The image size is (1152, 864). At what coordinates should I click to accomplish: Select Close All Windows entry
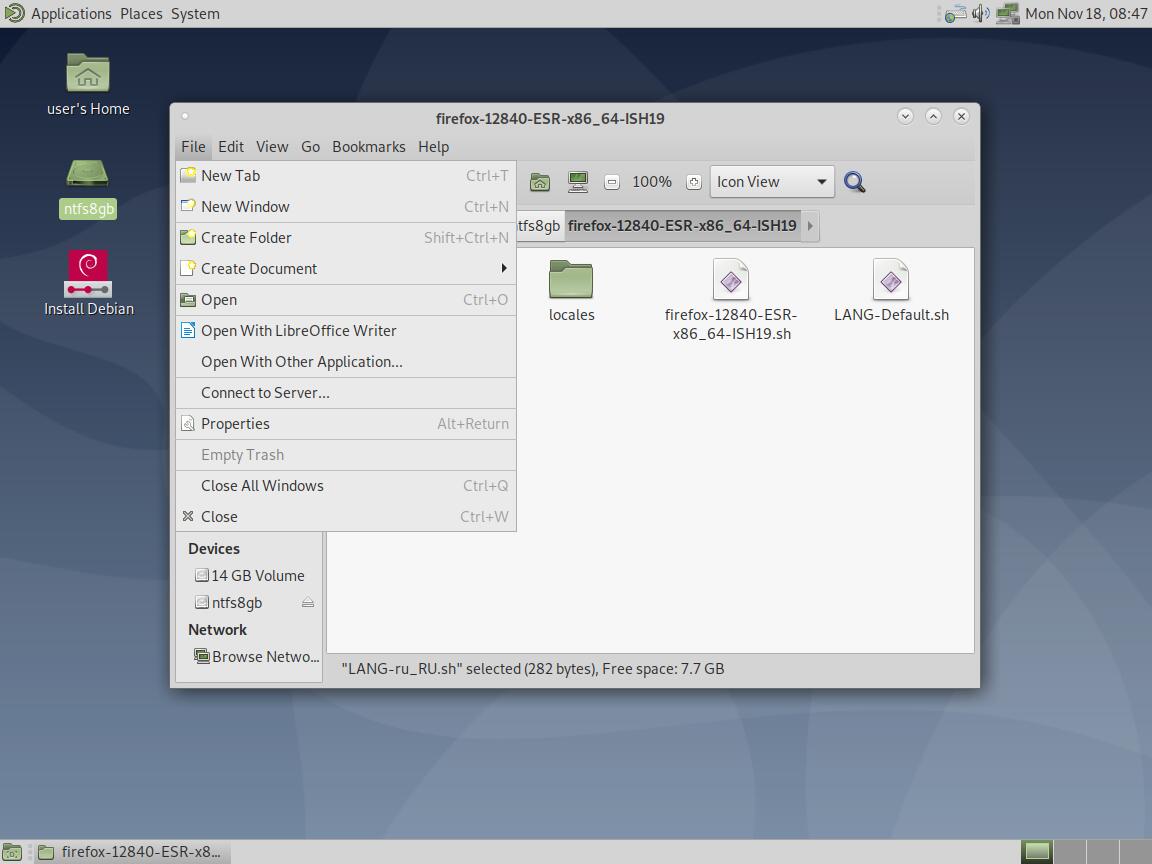point(346,486)
